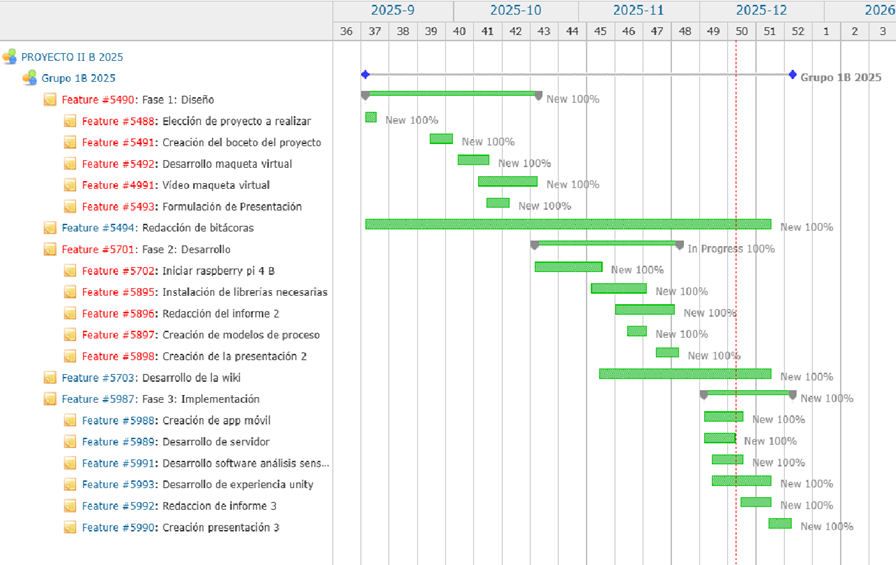Click the Grupo 1B 2025 version icon
Screen dimensions: 896x565
coord(30,78)
